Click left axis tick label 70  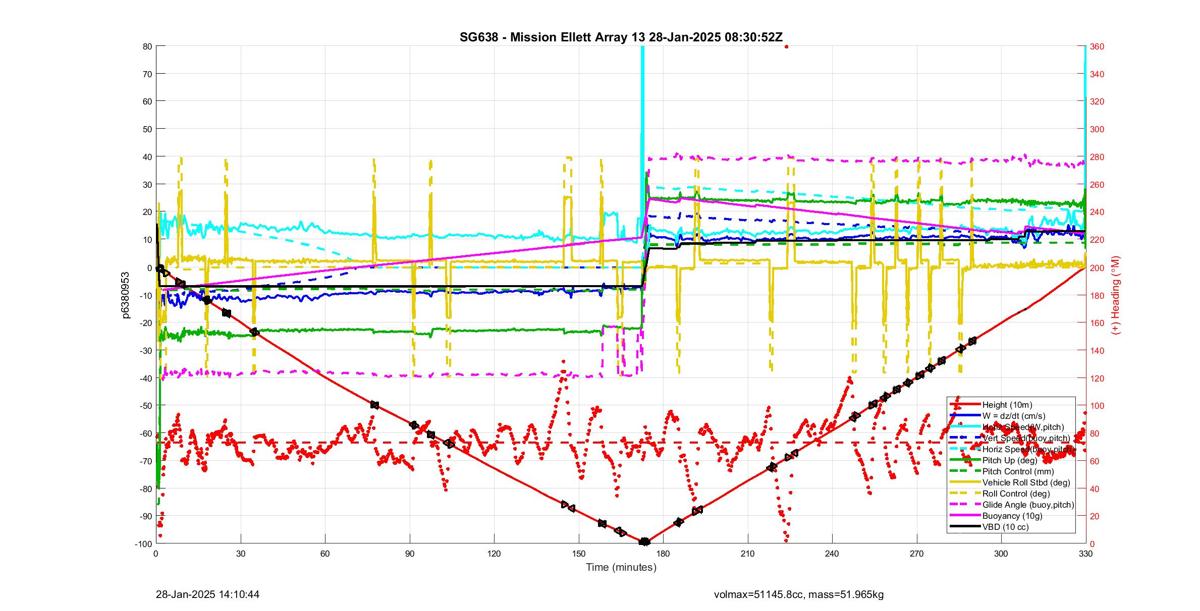pyautogui.click(x=146, y=74)
